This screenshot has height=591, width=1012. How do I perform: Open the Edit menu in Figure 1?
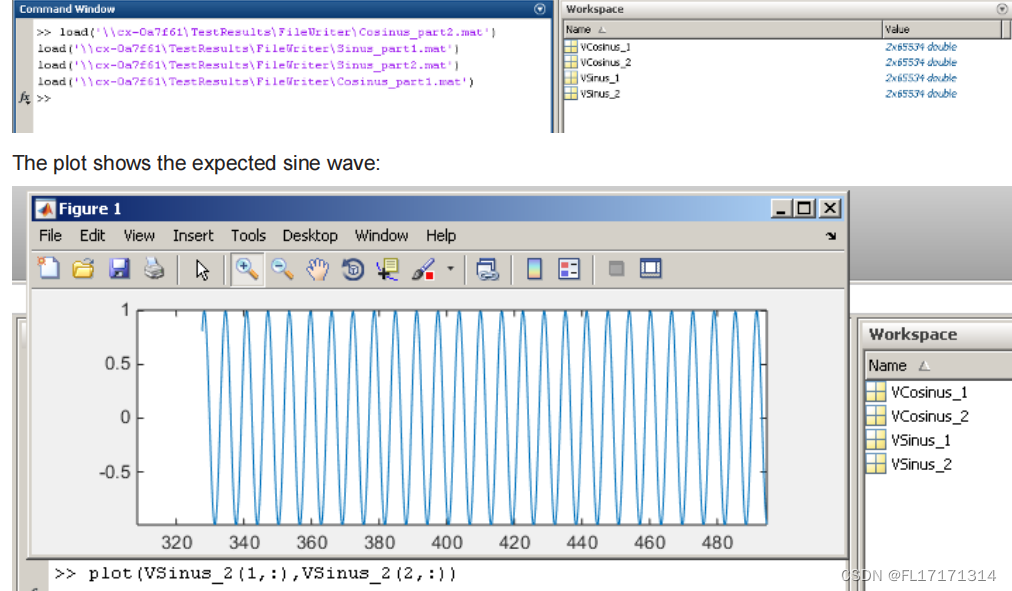pyautogui.click(x=92, y=236)
